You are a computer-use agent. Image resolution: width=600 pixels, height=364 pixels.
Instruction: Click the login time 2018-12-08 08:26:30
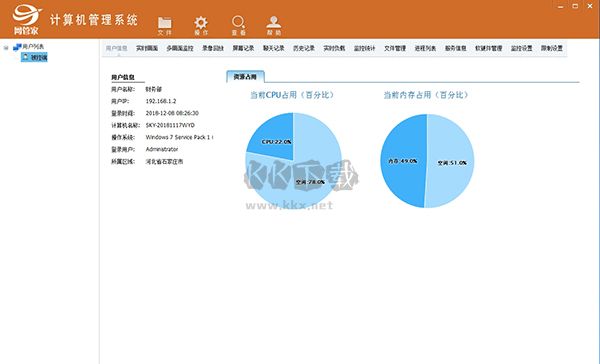click(172, 113)
